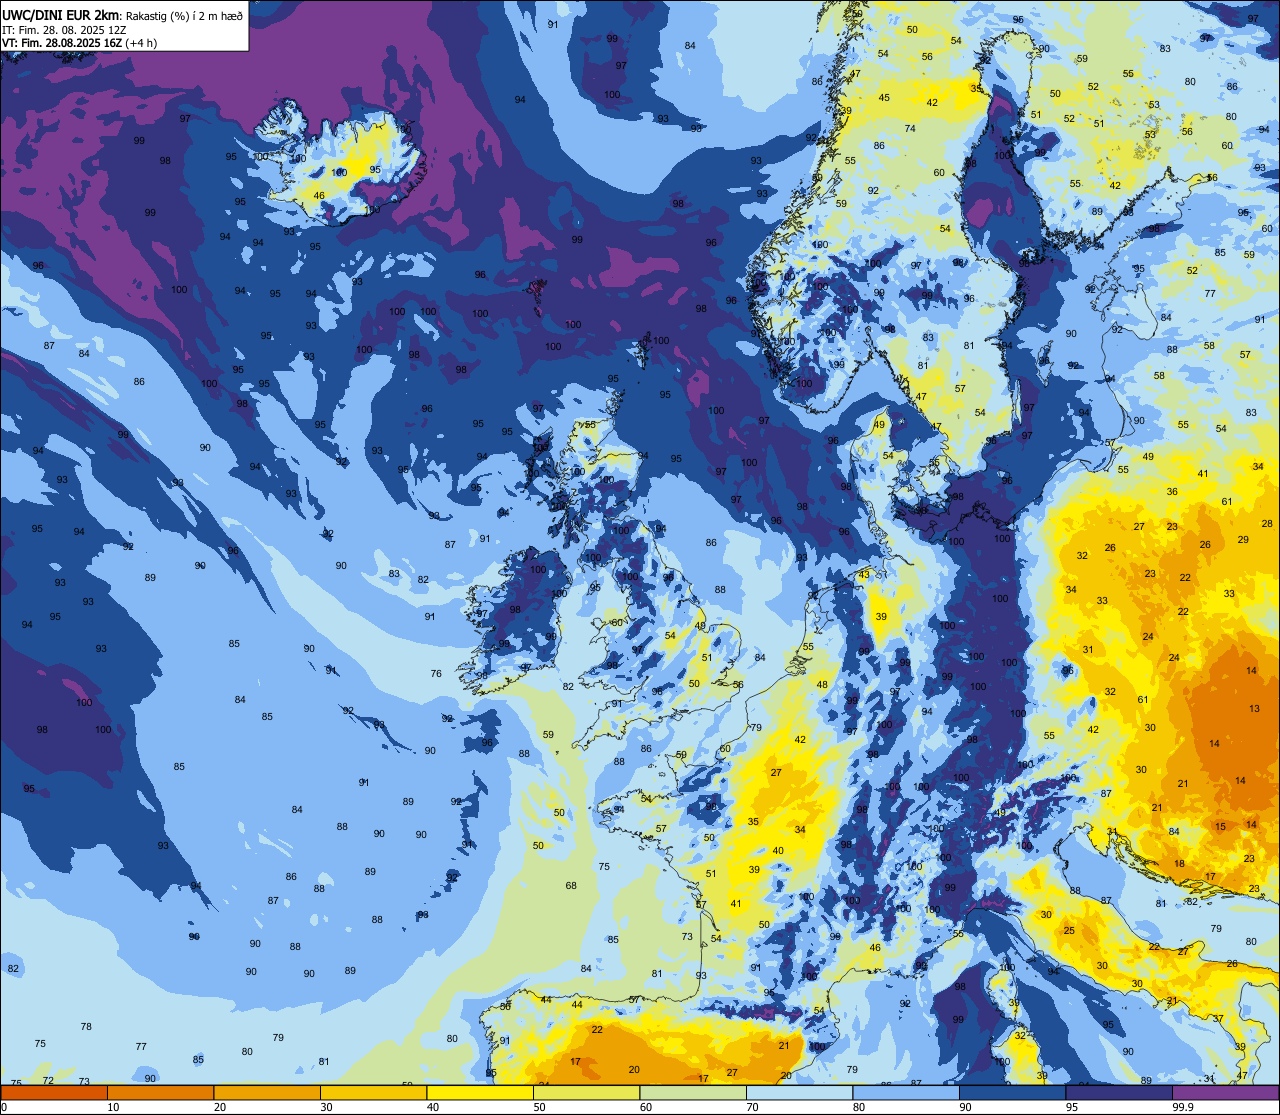Click the purple legend segment above 99.9
This screenshot has height=1115, width=1280.
[1227, 1092]
